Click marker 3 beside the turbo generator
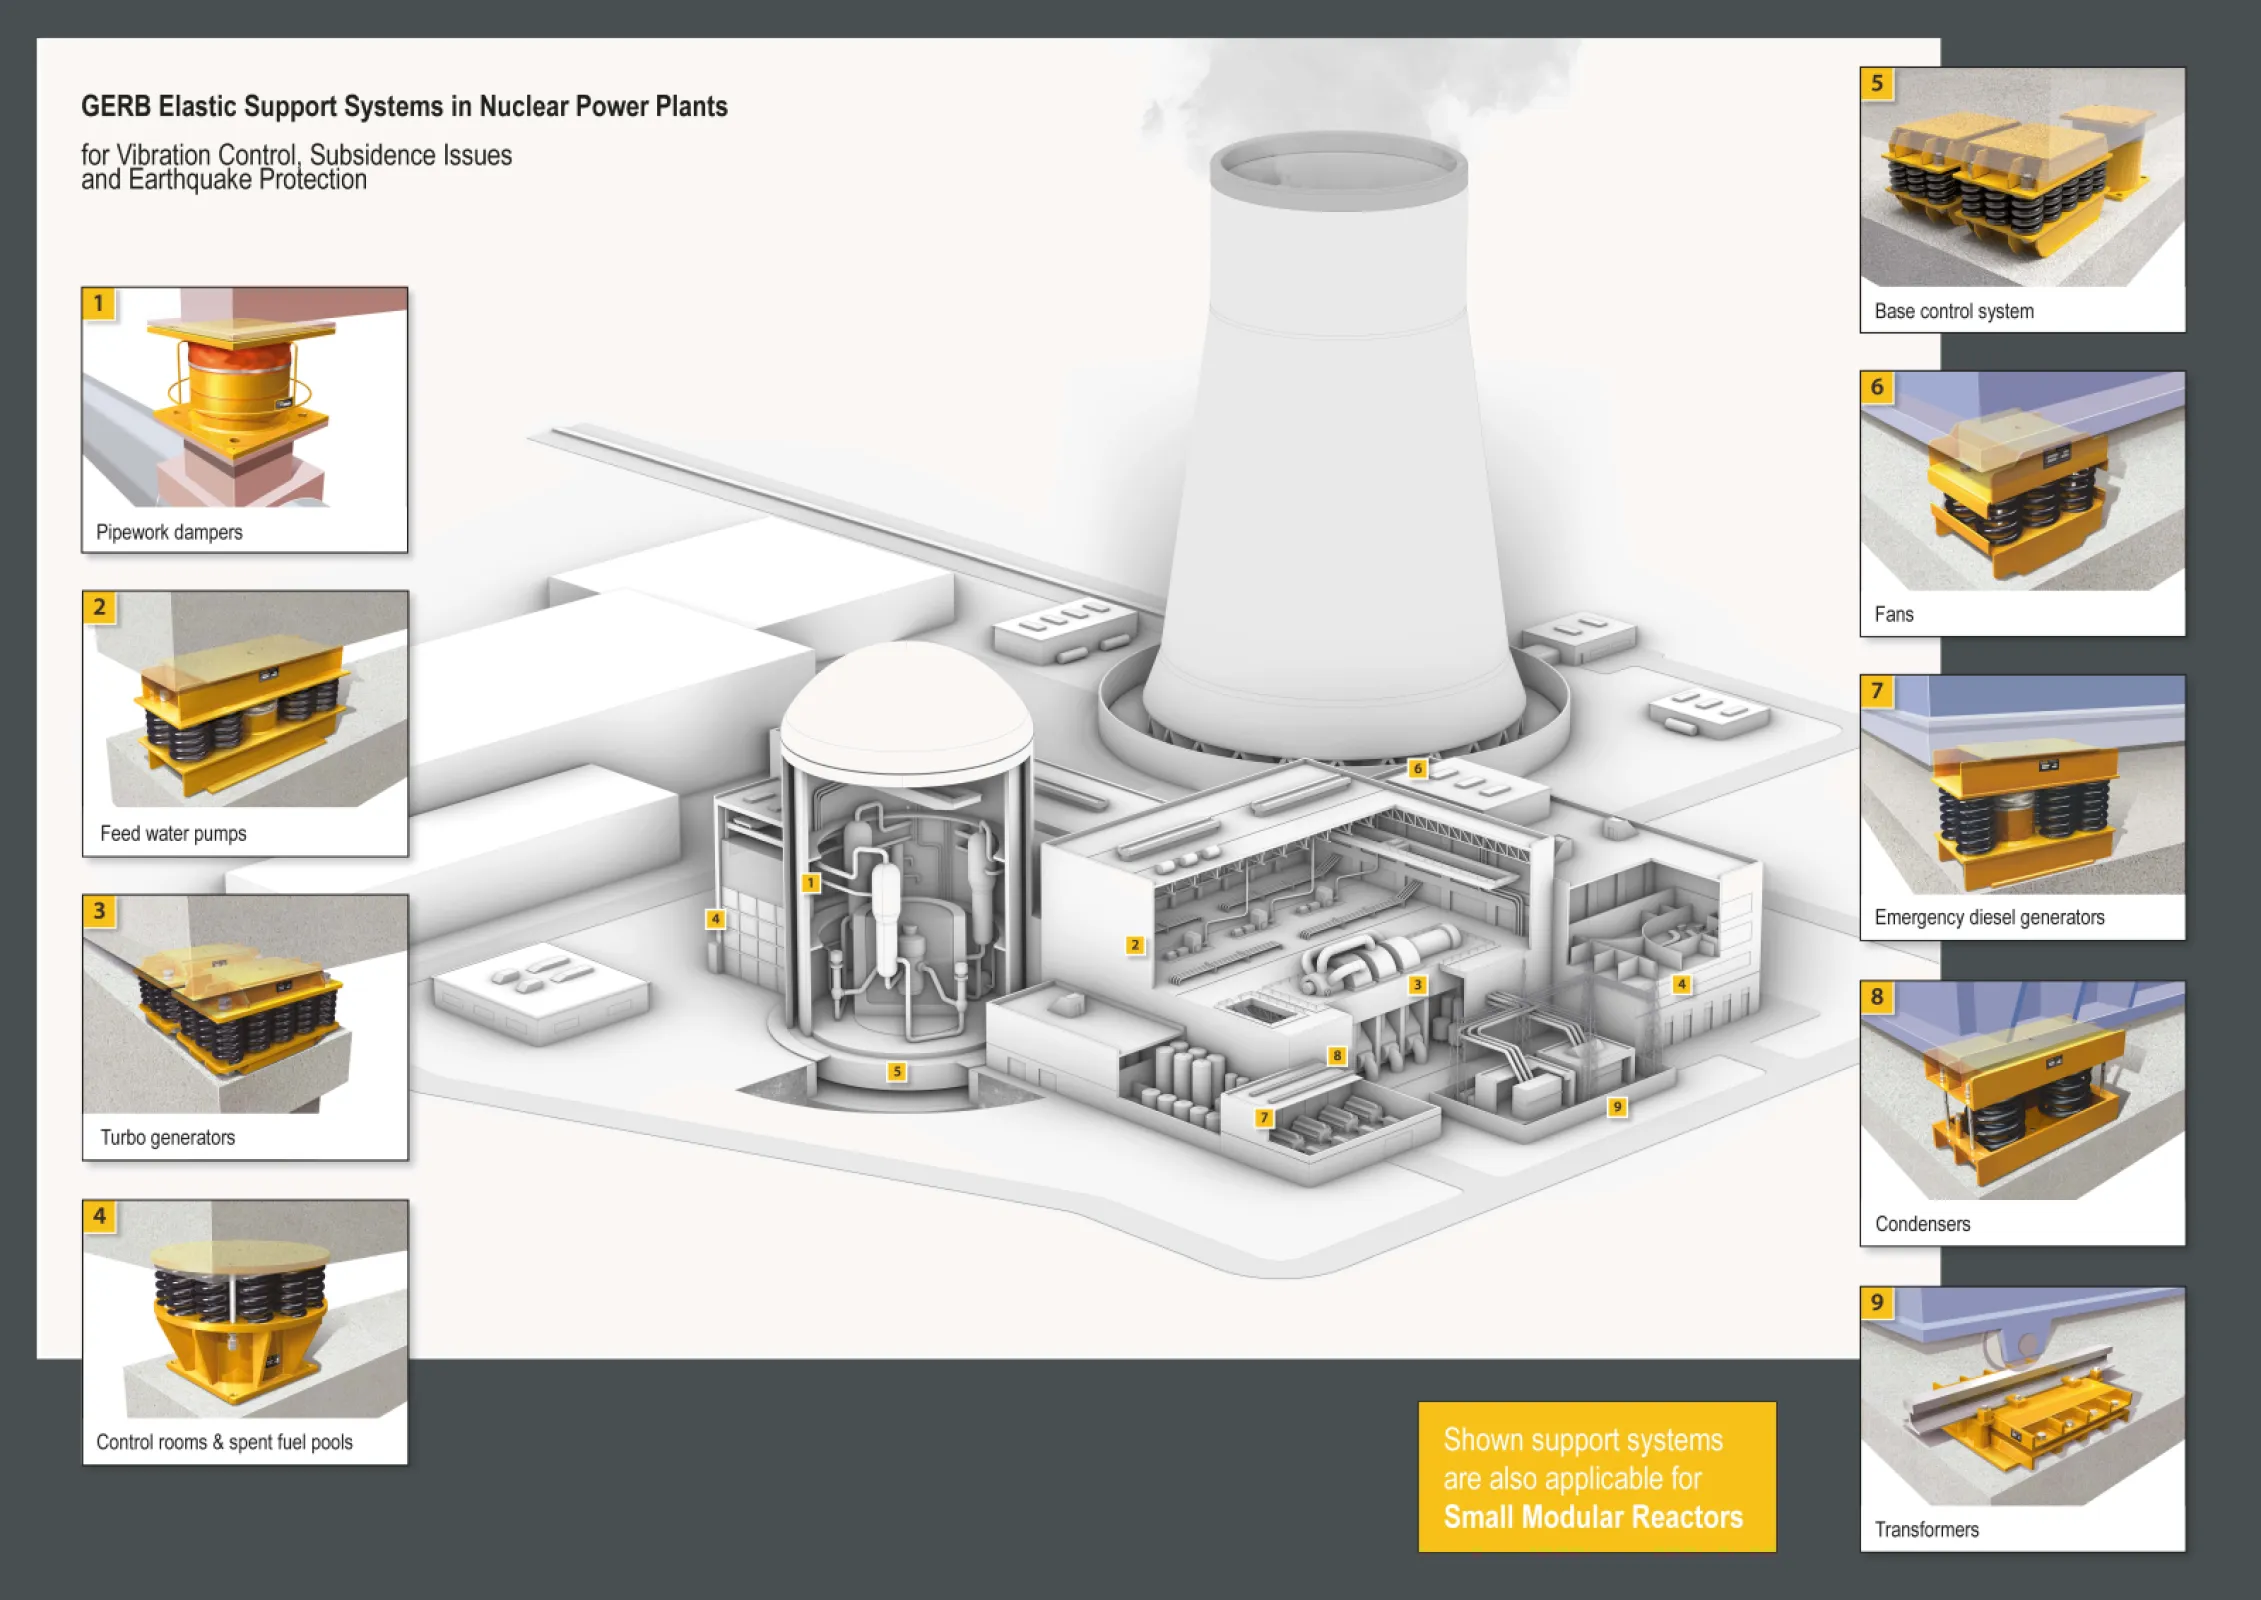2261x1600 pixels. 1417,985
